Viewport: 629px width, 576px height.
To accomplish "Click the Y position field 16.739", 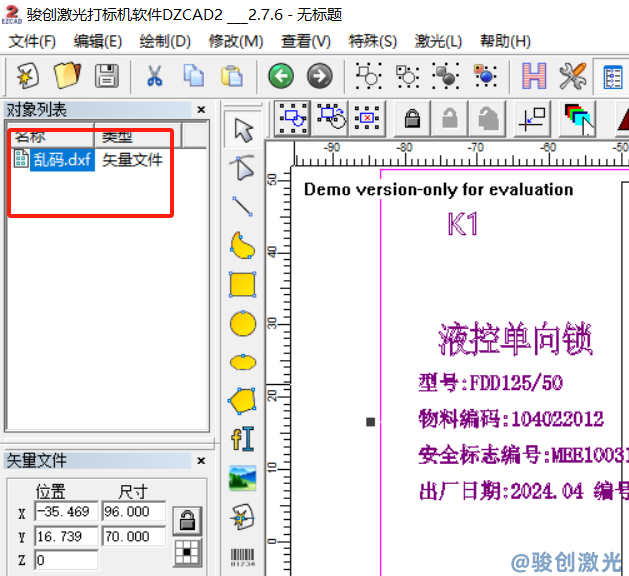I will pos(66,536).
